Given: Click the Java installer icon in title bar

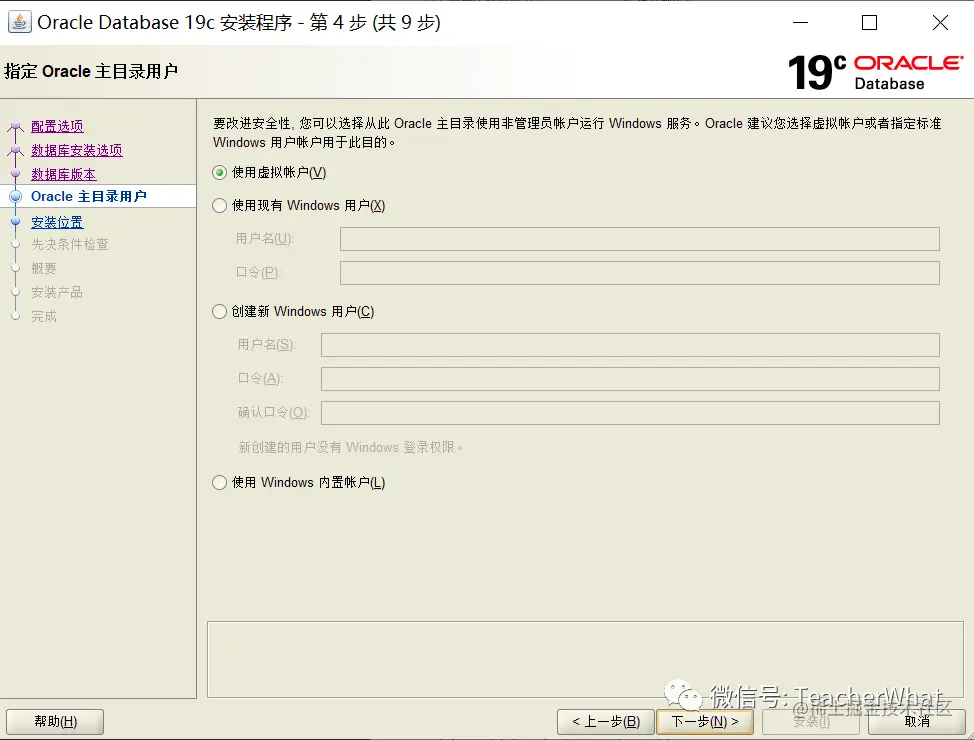Looking at the screenshot, I should click(19, 22).
